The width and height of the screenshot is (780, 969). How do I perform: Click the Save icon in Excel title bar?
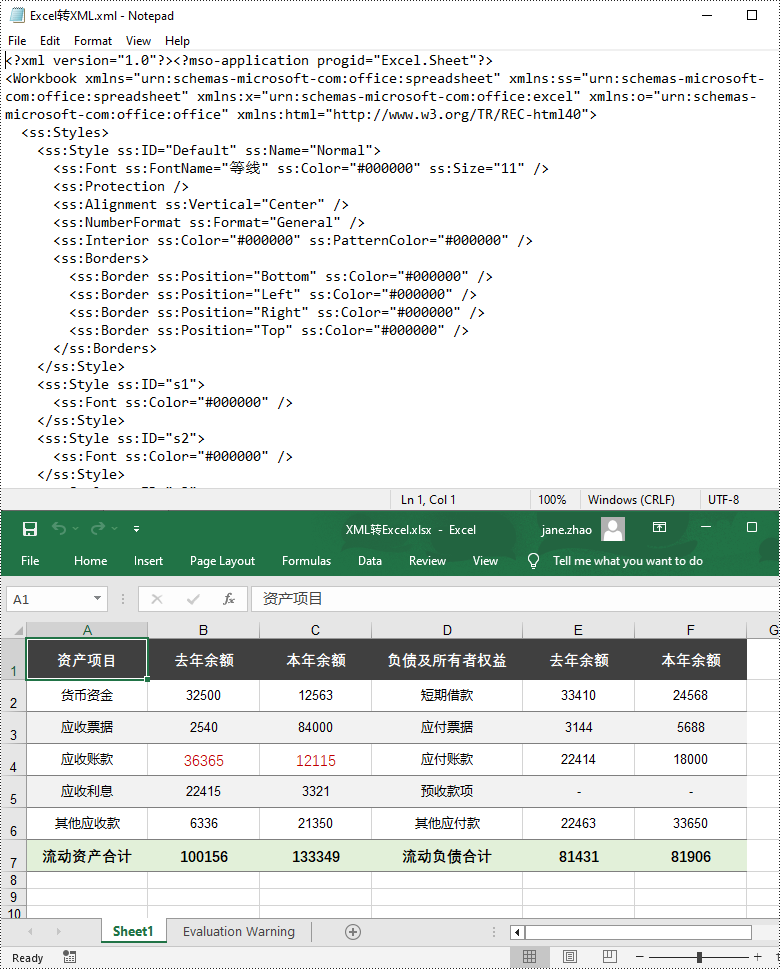click(x=30, y=529)
